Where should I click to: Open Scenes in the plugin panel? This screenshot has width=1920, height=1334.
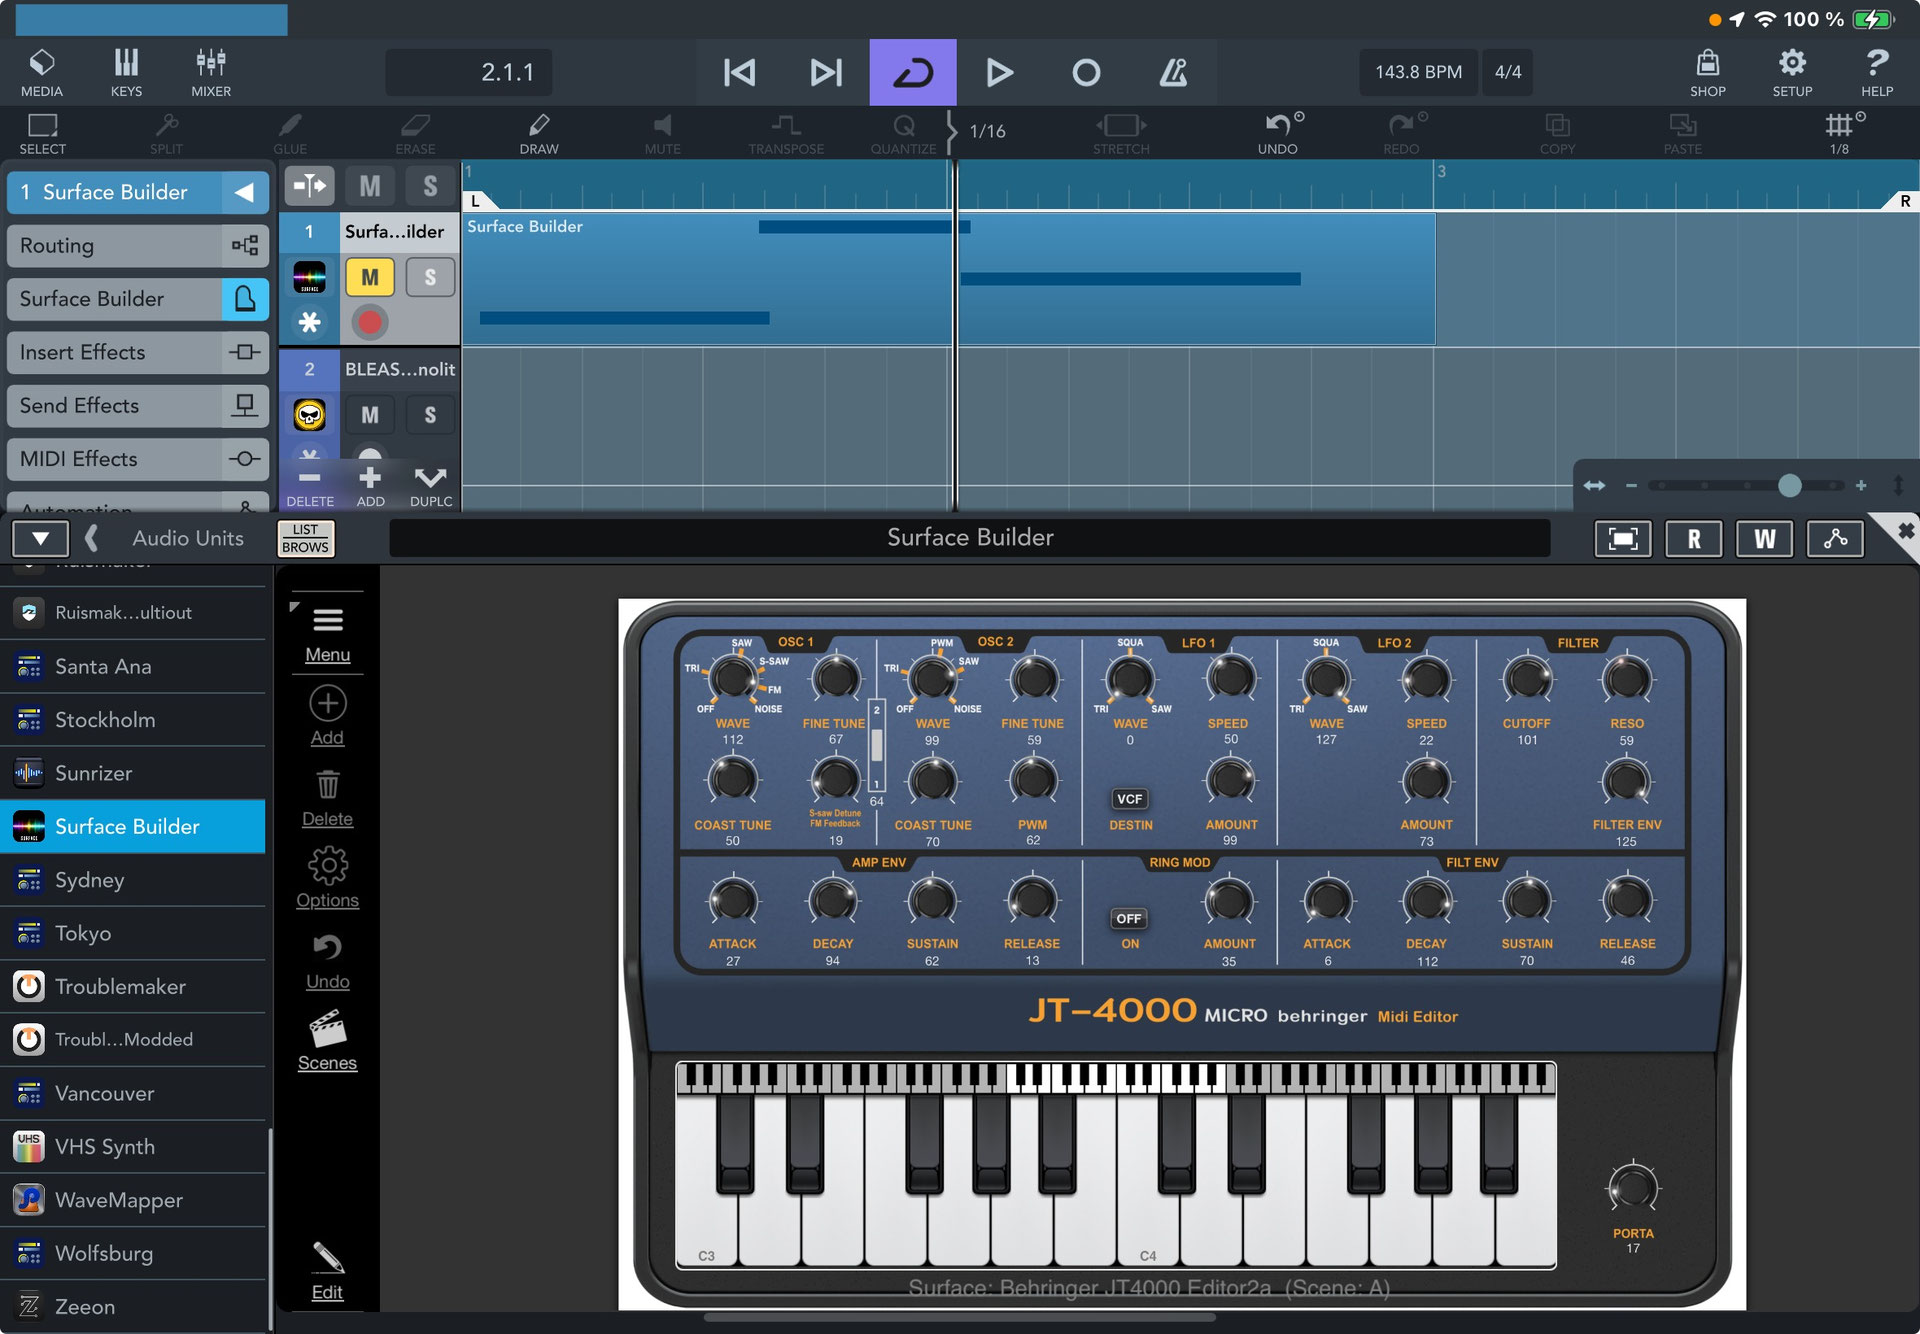(327, 1040)
